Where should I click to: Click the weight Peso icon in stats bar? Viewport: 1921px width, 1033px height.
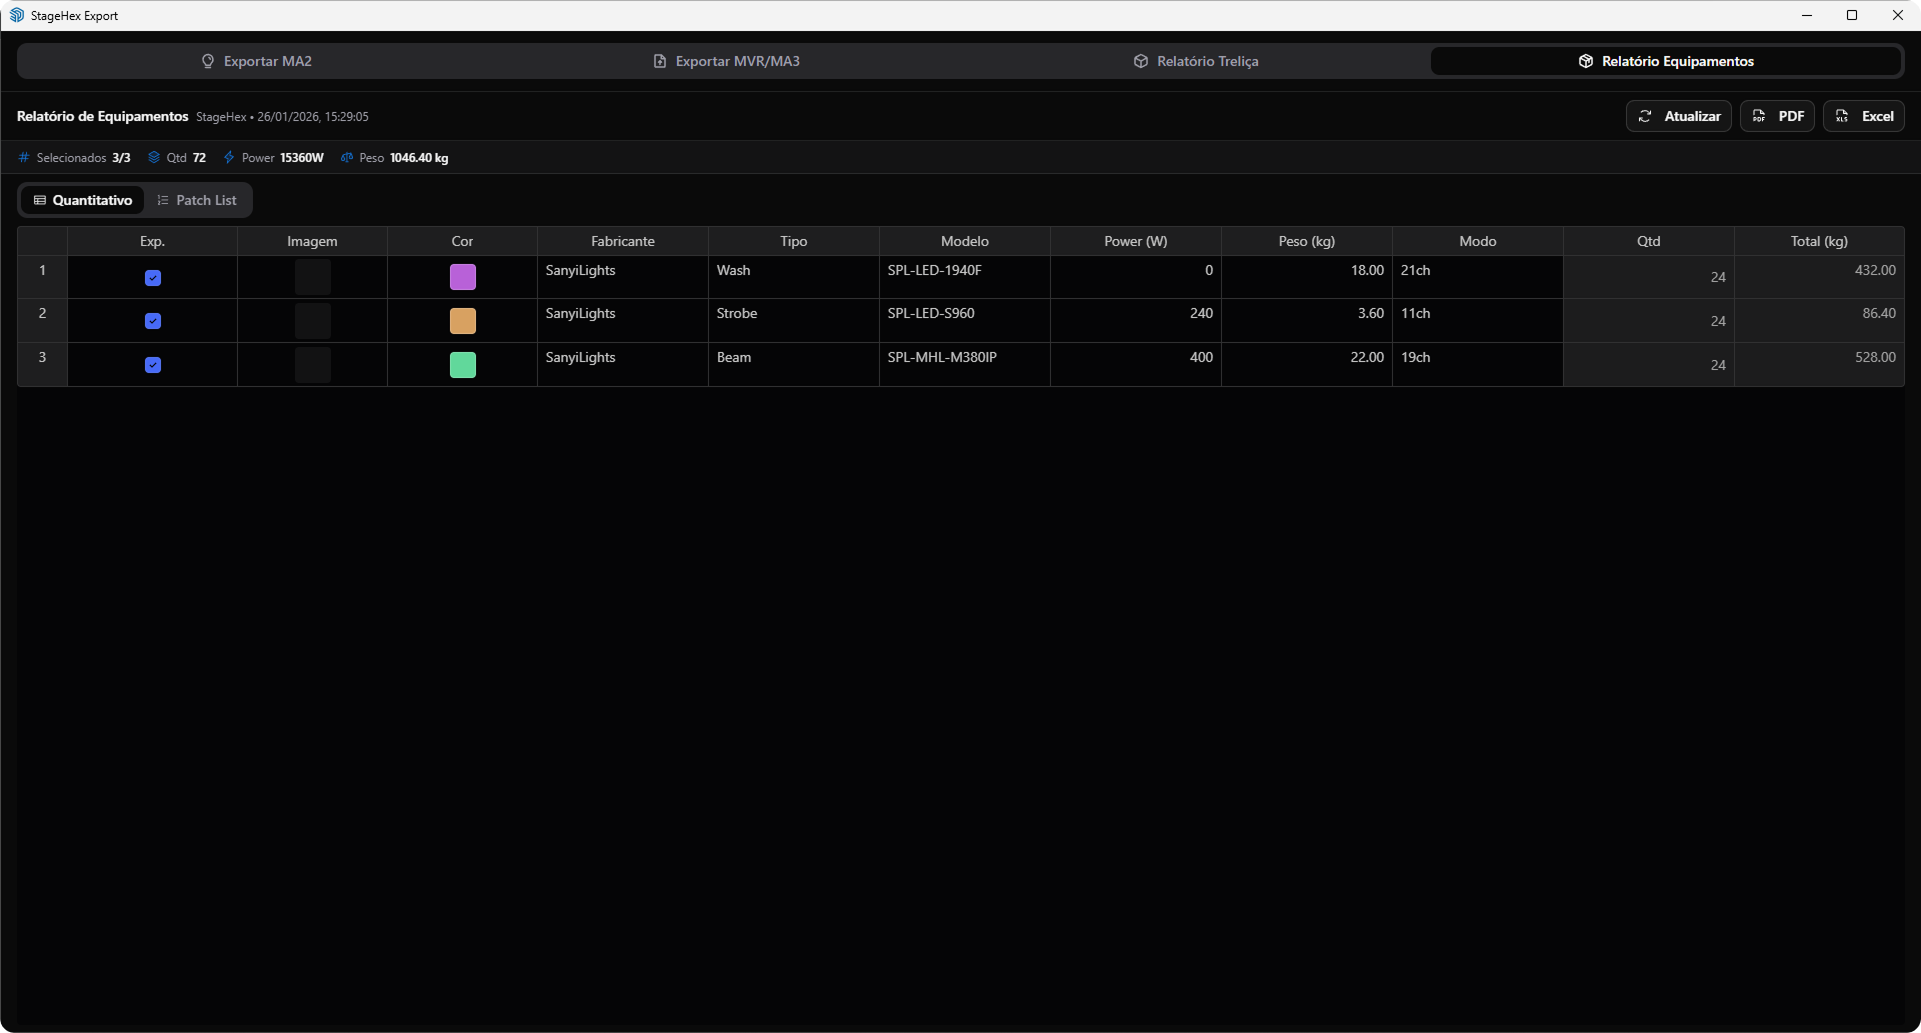pyautogui.click(x=347, y=158)
